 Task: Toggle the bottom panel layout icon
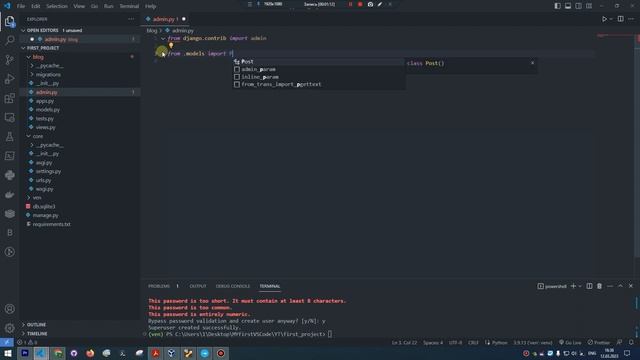point(568,6)
